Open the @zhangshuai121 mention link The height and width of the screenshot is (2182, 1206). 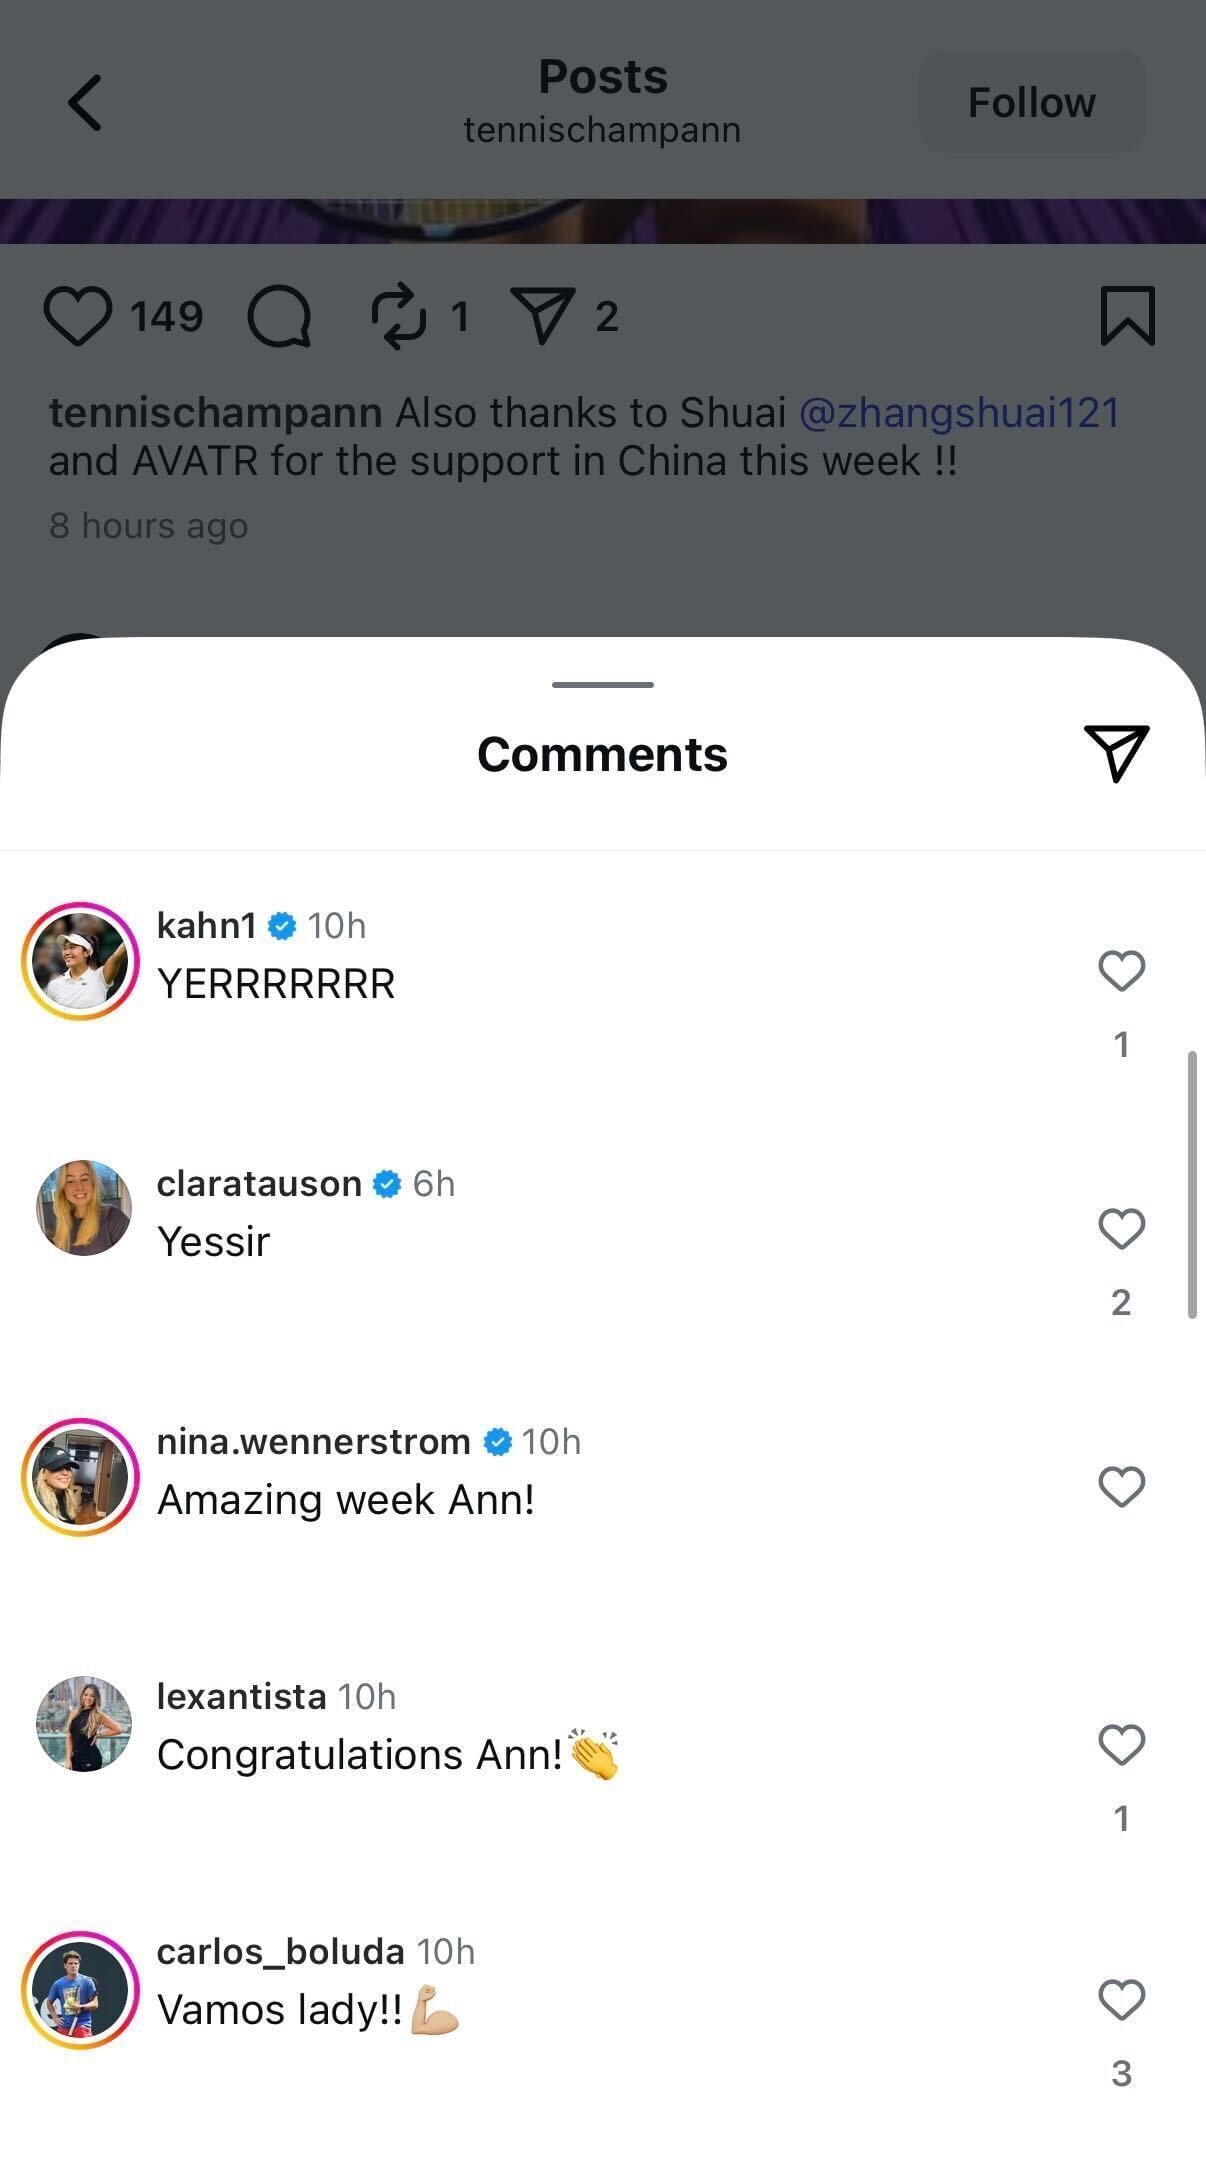coord(959,413)
